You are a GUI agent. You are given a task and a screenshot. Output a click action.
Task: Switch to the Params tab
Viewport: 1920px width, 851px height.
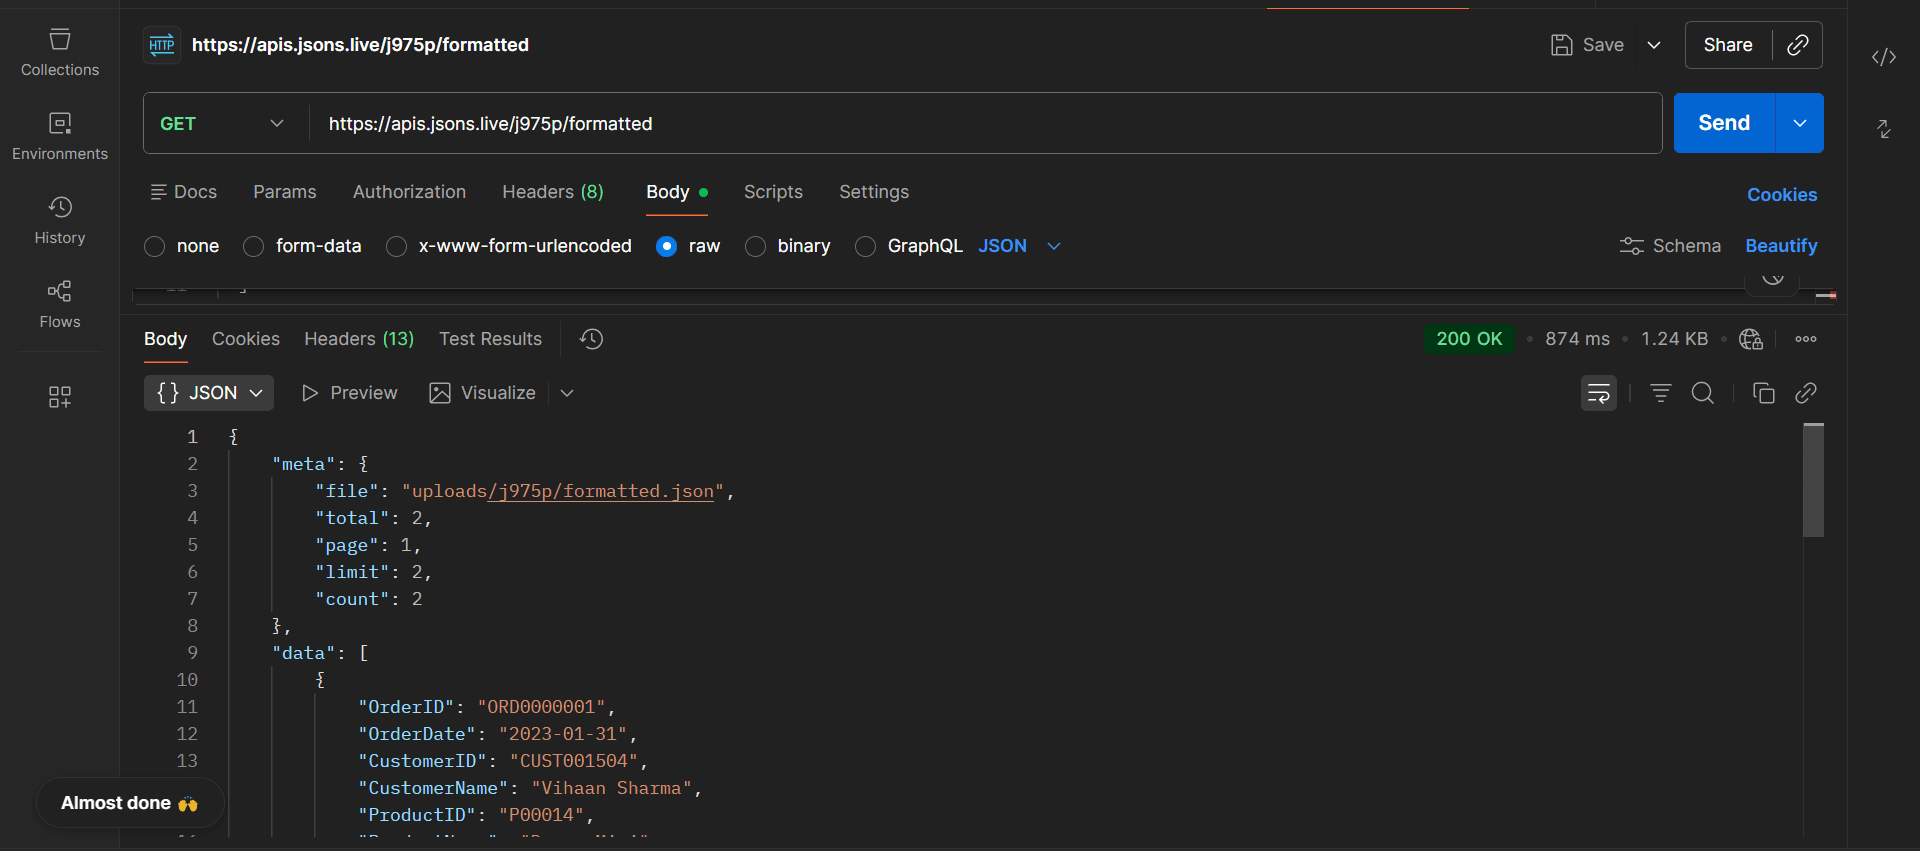[x=285, y=192]
